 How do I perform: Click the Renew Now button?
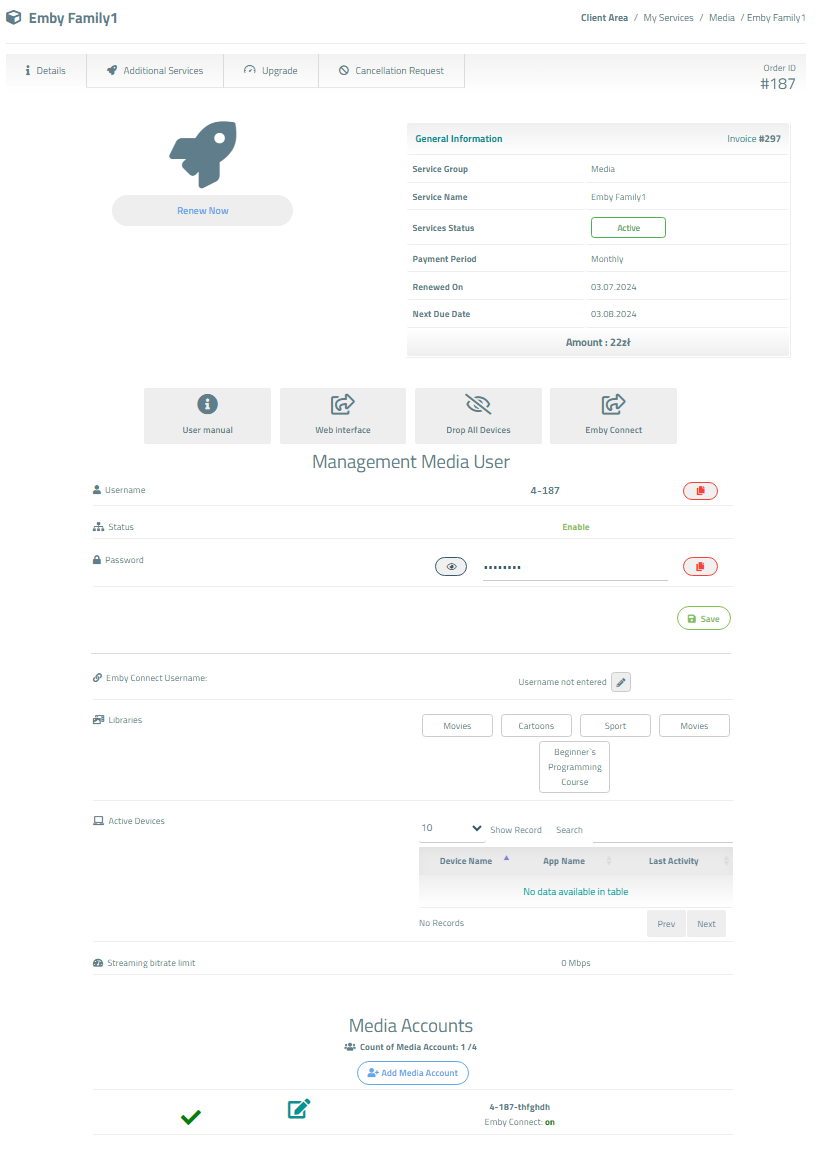coord(203,211)
